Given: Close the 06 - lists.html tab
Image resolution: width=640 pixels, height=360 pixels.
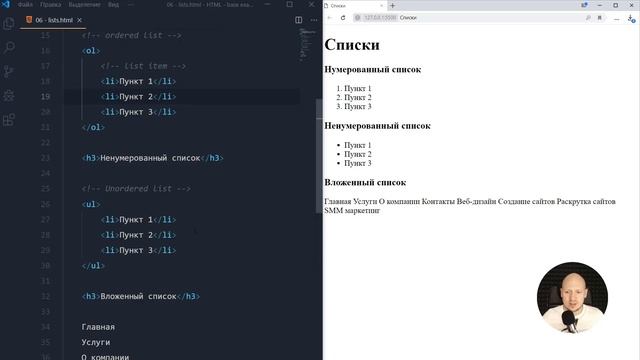Looking at the screenshot, I should [x=80, y=20].
